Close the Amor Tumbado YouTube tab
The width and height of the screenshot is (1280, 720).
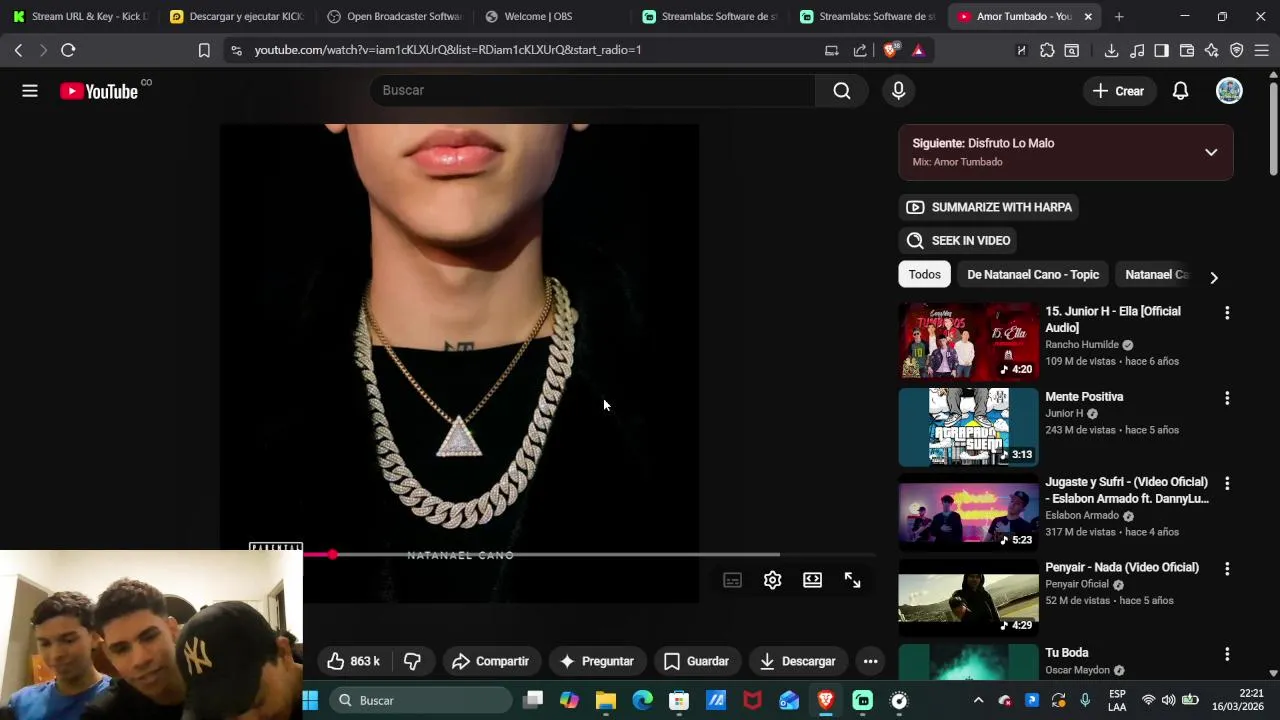[1088, 16]
